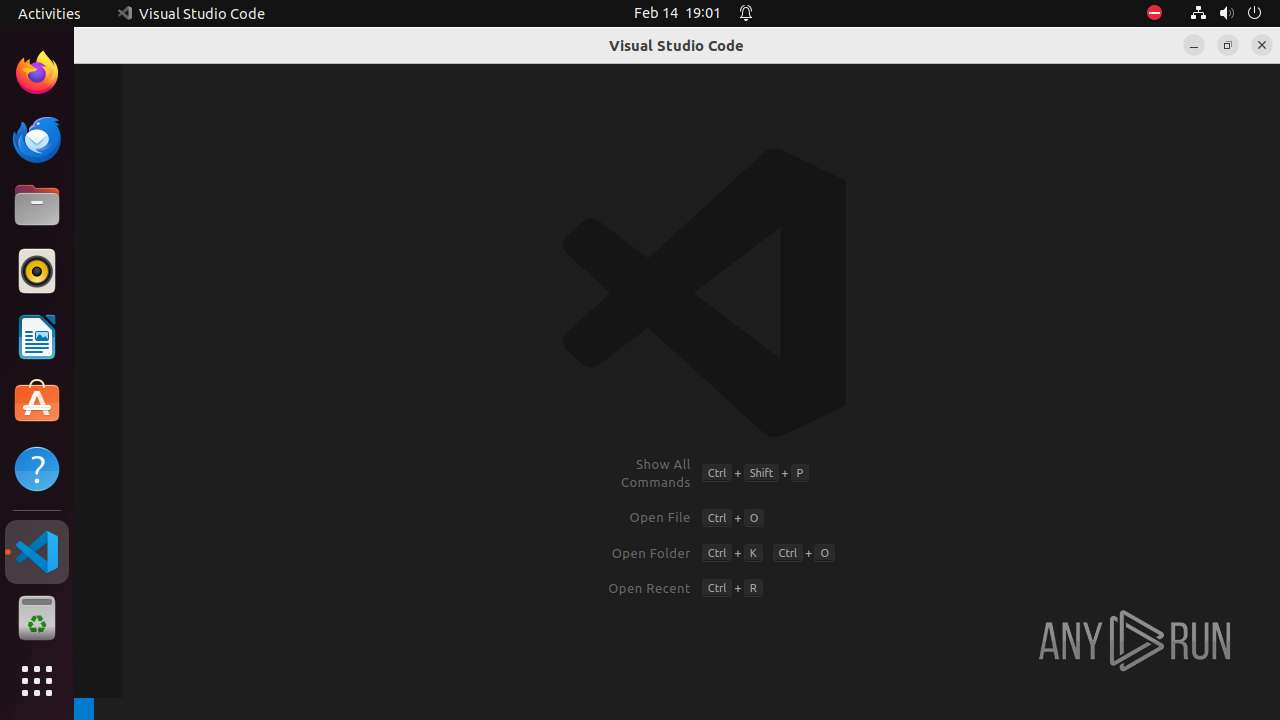Image resolution: width=1280 pixels, height=720 pixels.
Task: Click the red do-not-disturb indicator icon
Action: [1154, 13]
